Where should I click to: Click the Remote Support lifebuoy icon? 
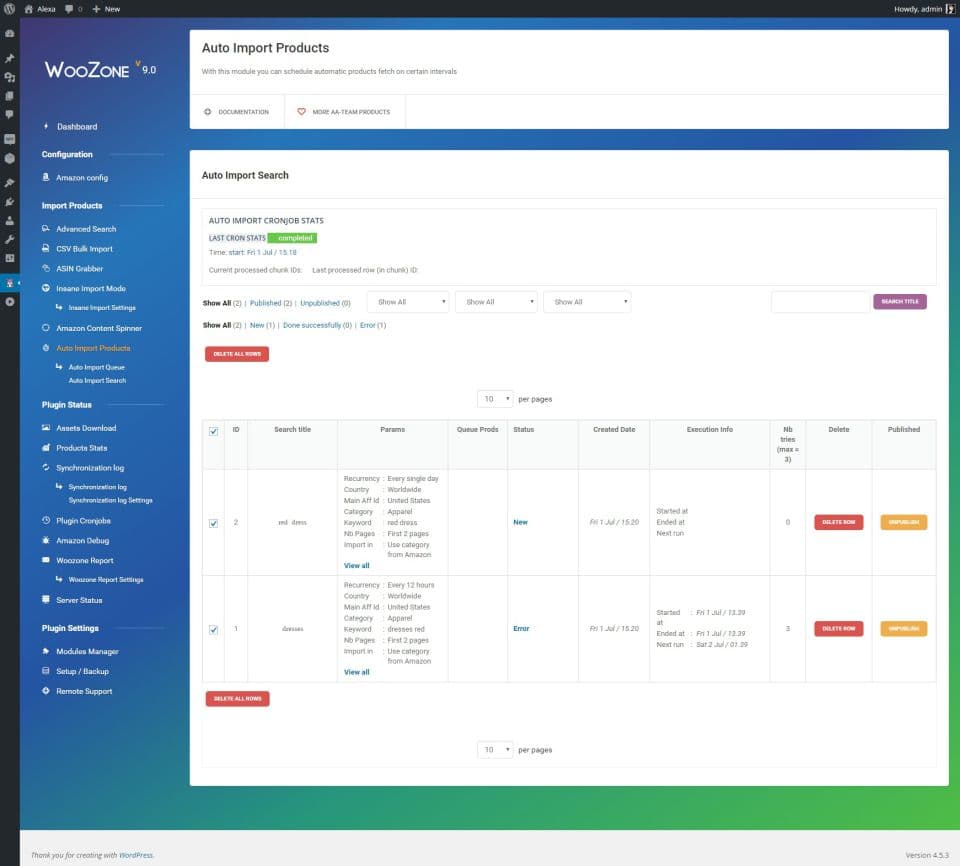[46, 691]
